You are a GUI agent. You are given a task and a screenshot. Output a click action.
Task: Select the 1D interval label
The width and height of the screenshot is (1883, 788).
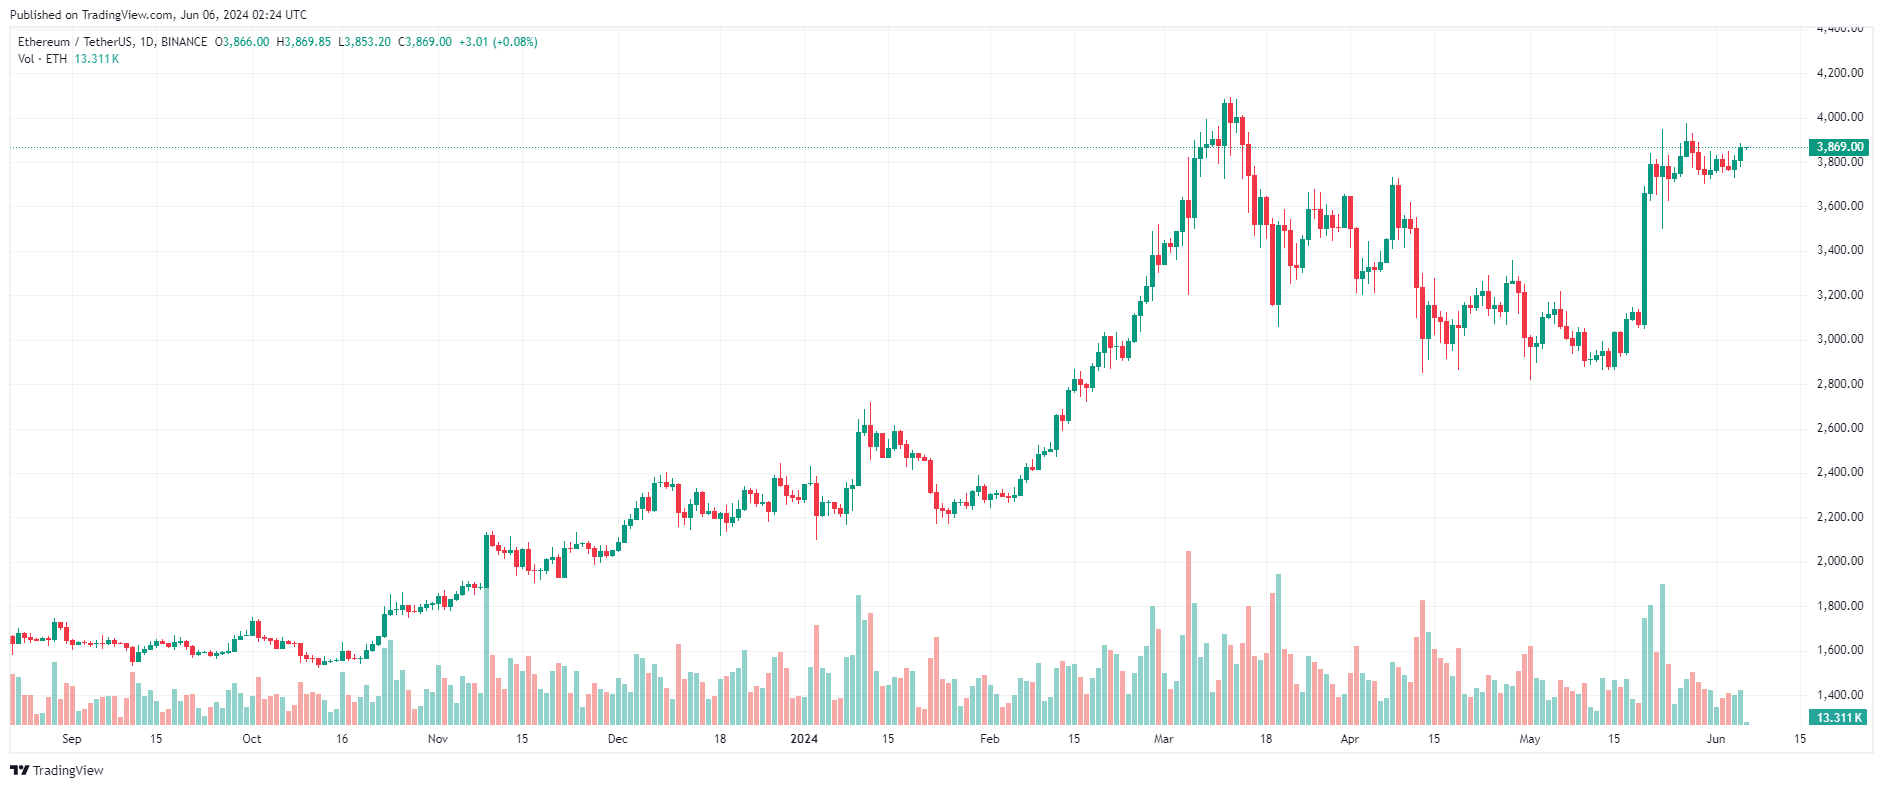(x=146, y=42)
